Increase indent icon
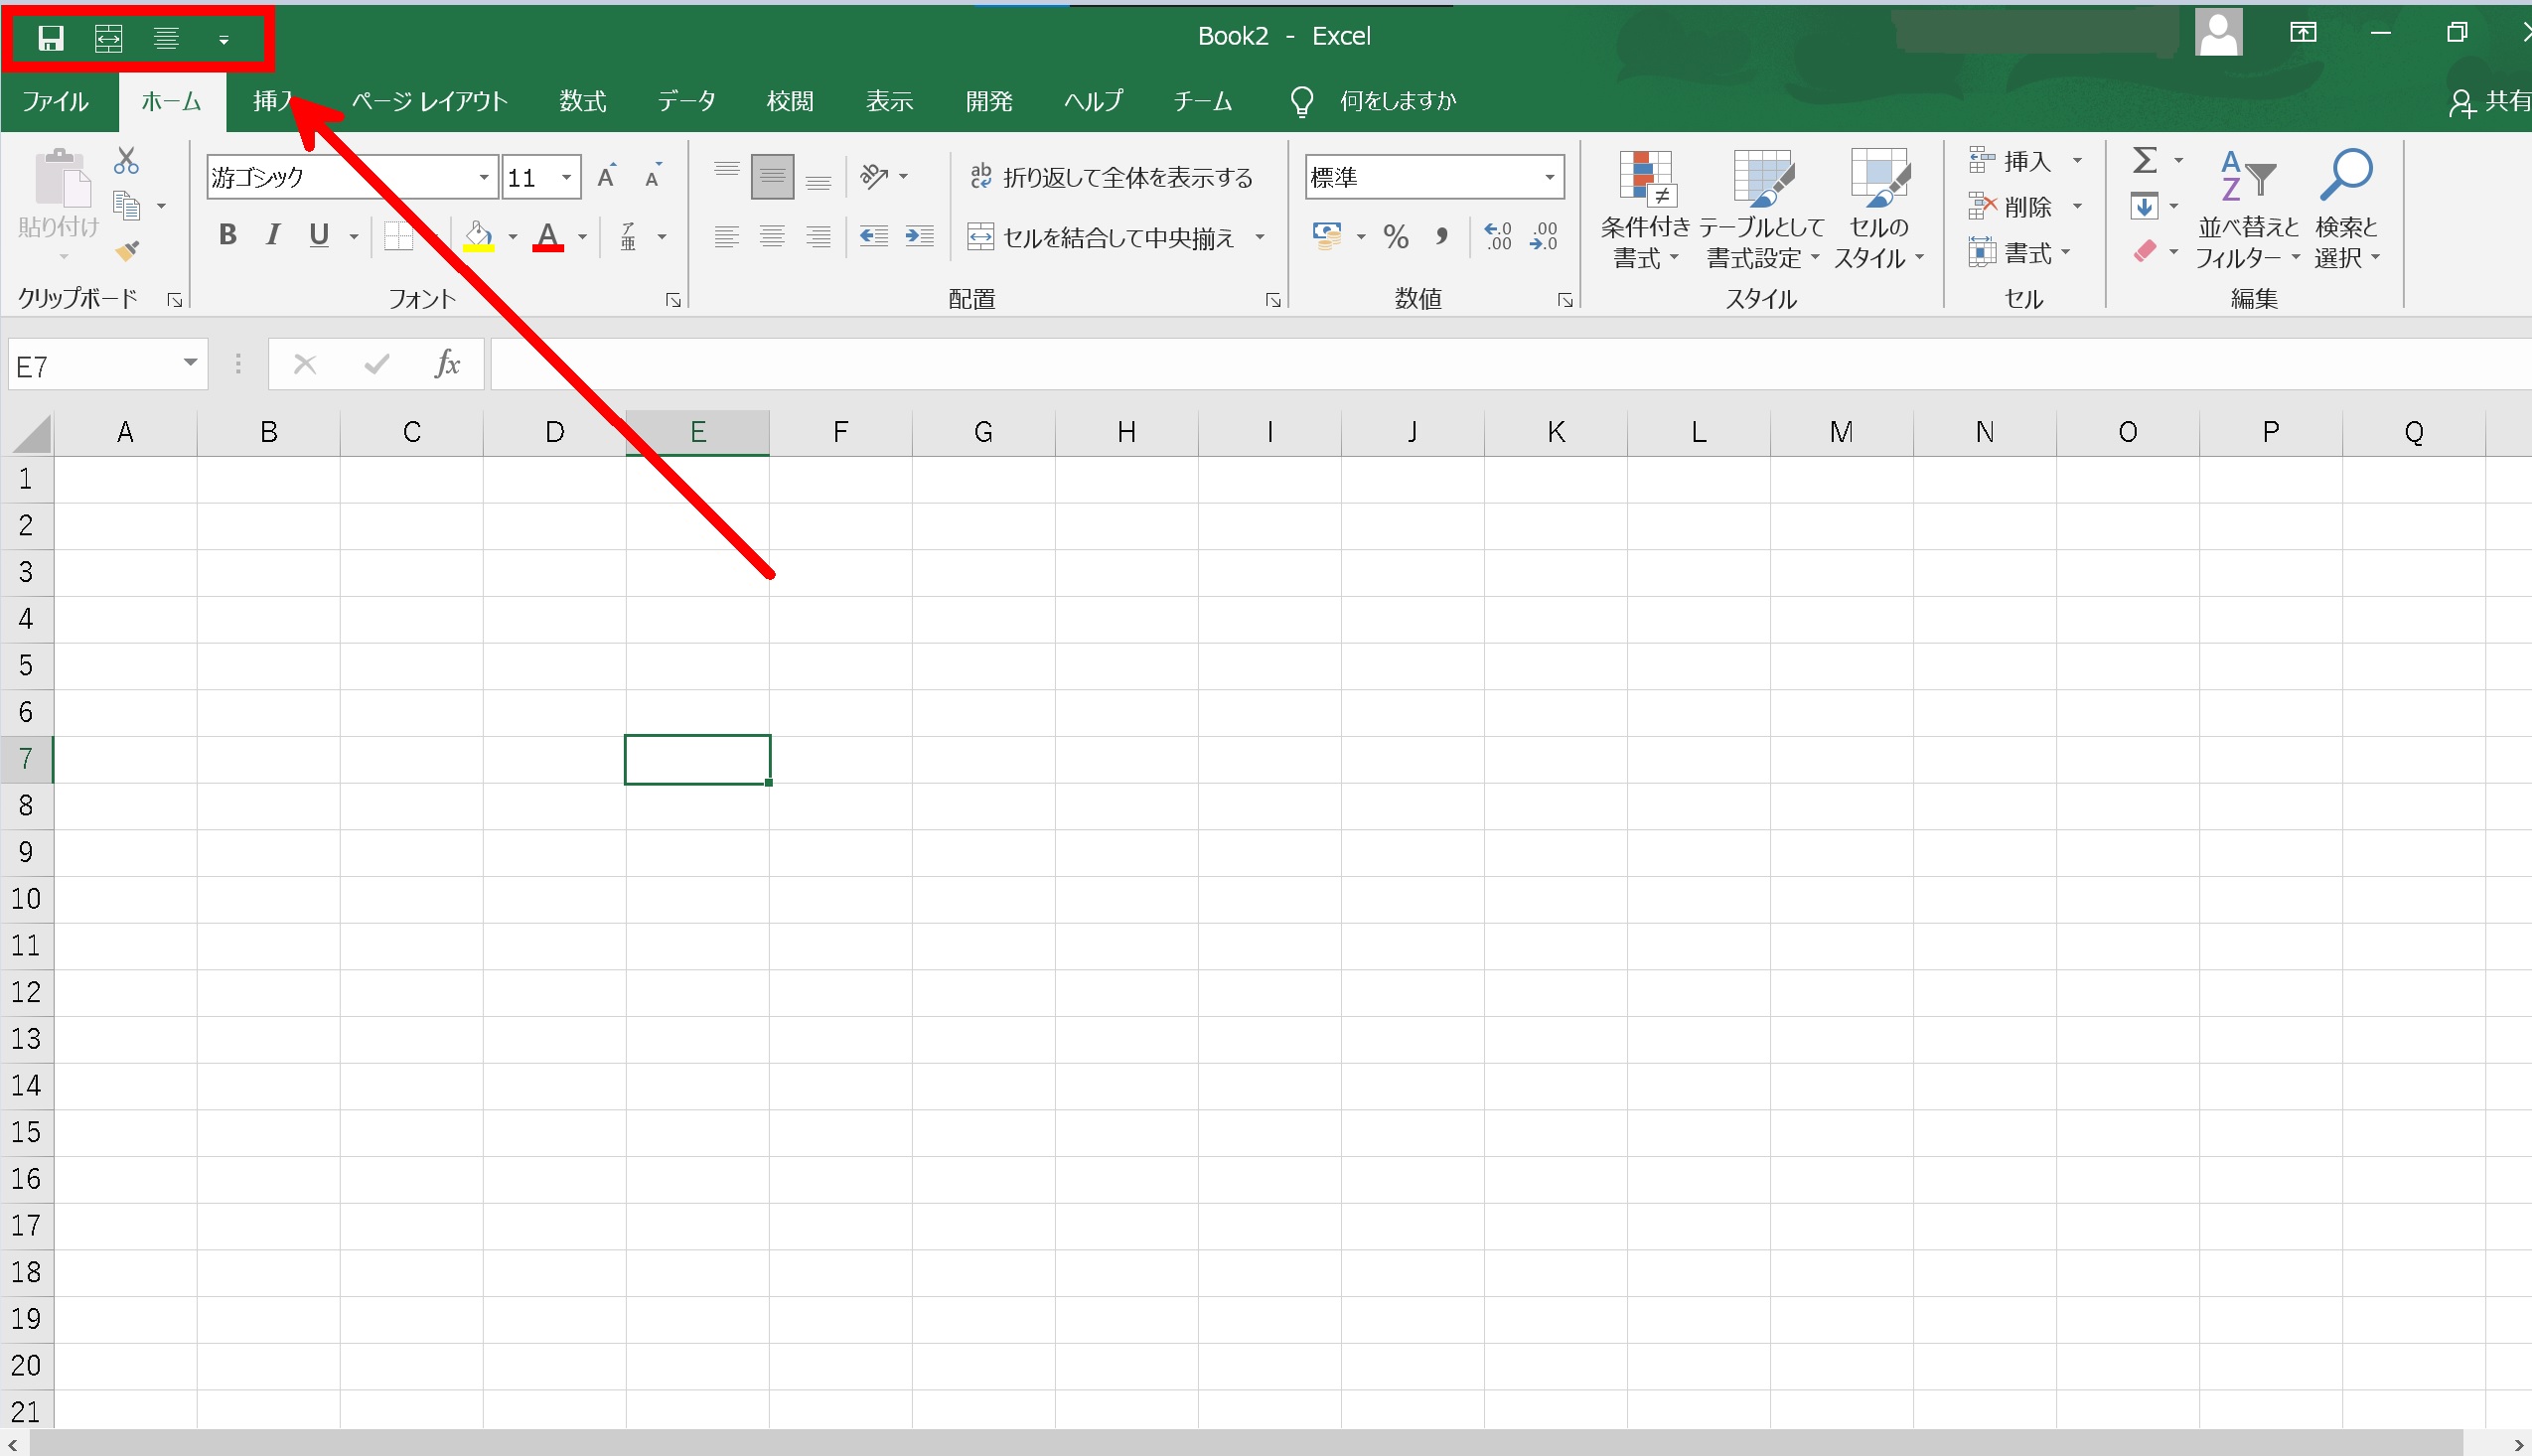 click(920, 236)
